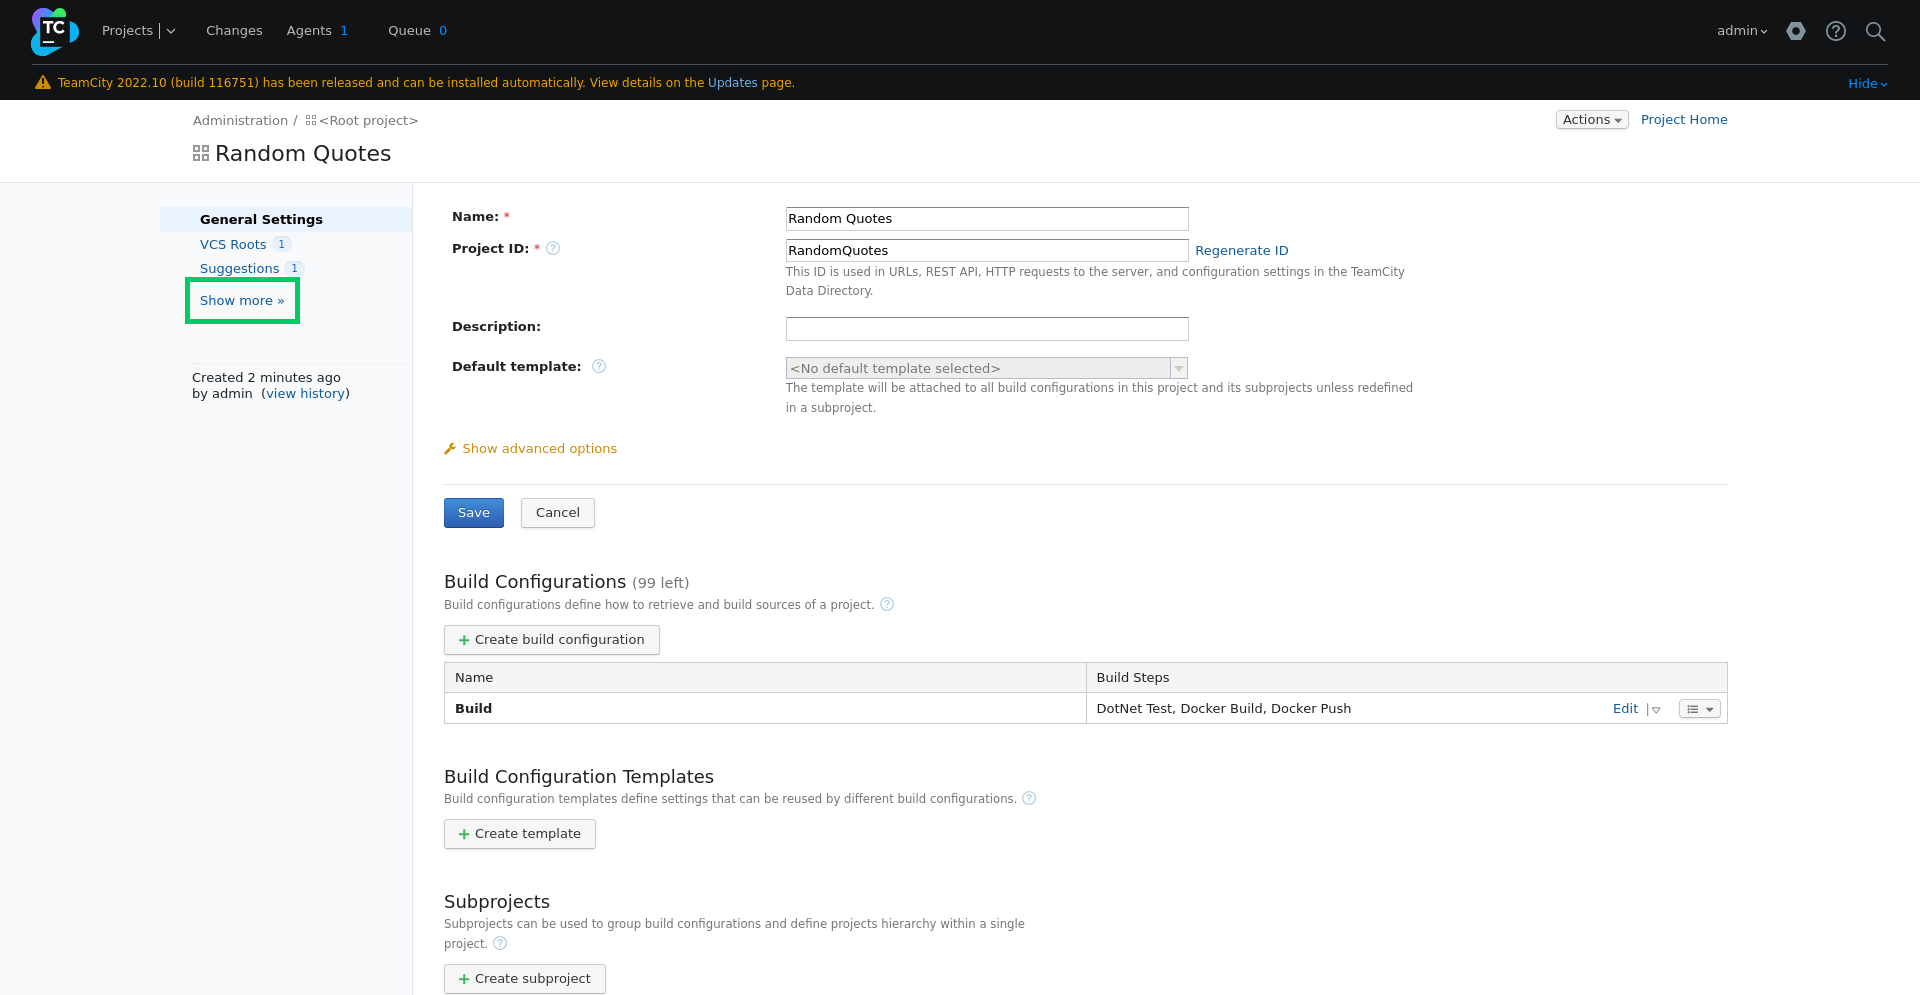Open the Build row list actions menu
The height and width of the screenshot is (995, 1920).
pos(1699,709)
